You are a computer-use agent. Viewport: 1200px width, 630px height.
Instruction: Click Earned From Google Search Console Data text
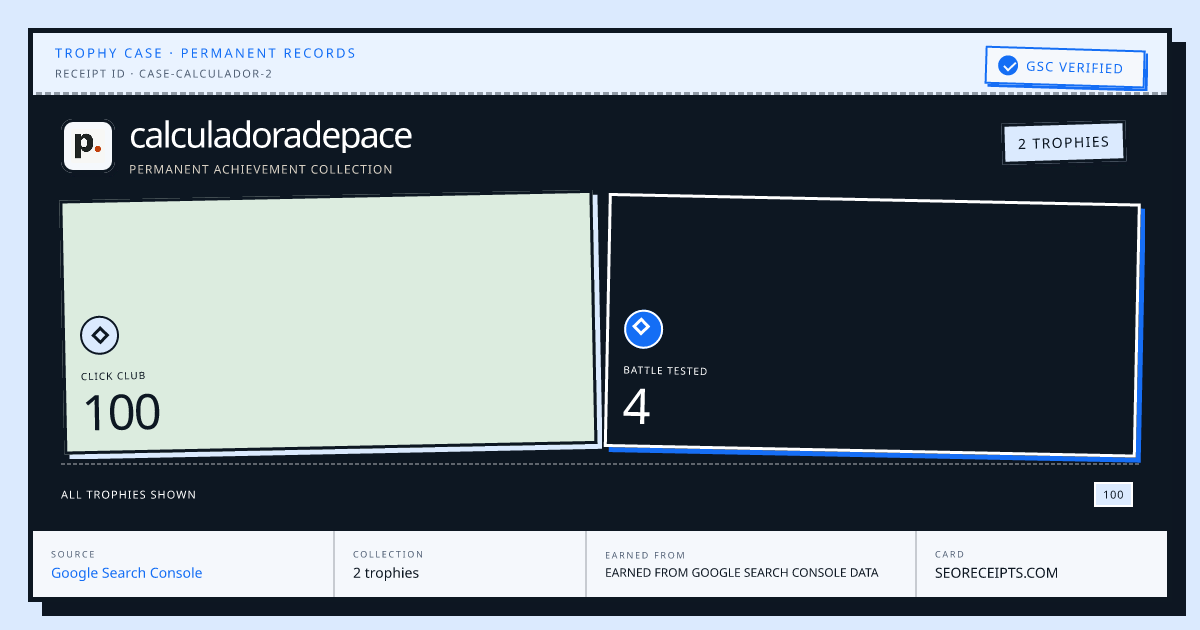click(742, 573)
